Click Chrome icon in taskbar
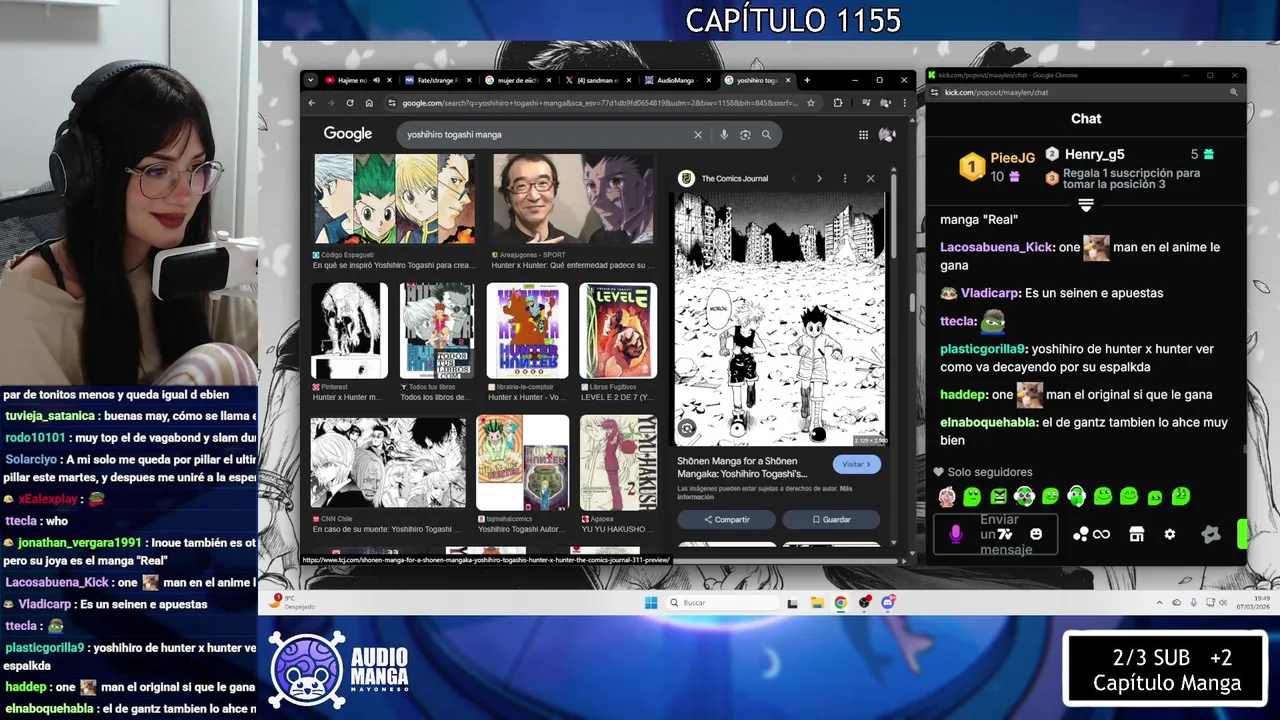Image resolution: width=1280 pixels, height=720 pixels. [x=841, y=603]
